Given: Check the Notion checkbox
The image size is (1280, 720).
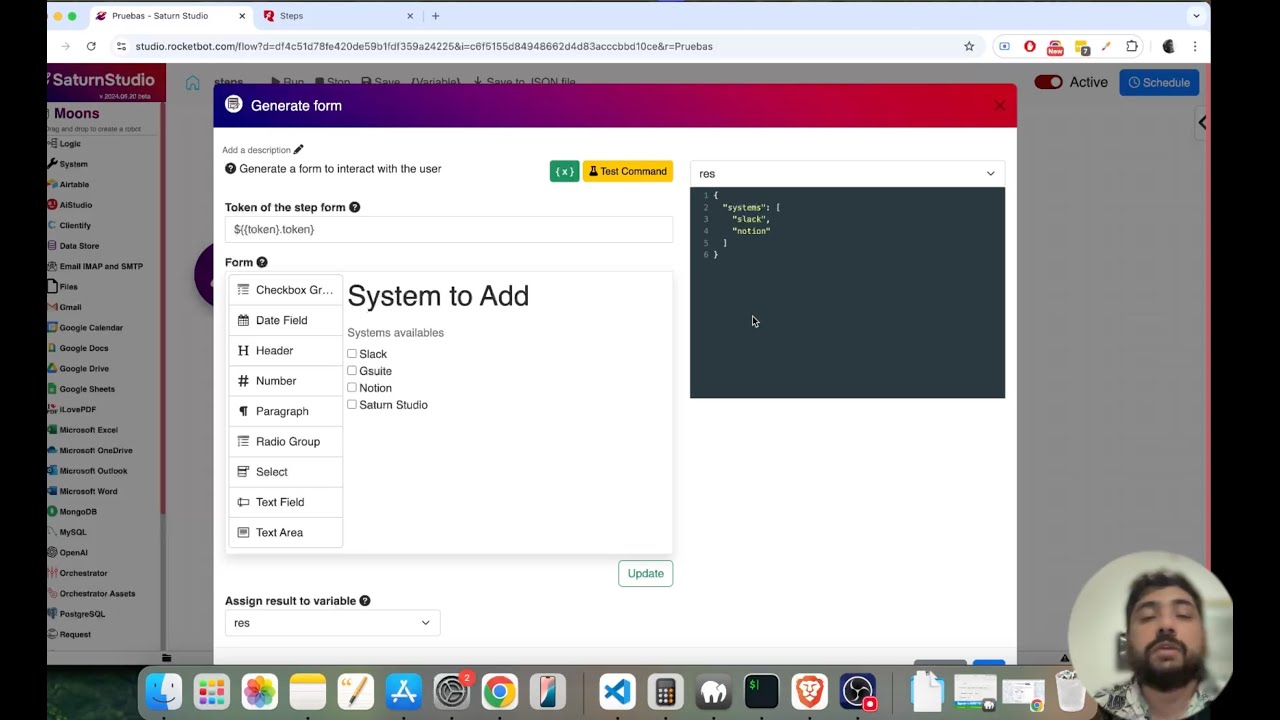Looking at the screenshot, I should tap(352, 388).
